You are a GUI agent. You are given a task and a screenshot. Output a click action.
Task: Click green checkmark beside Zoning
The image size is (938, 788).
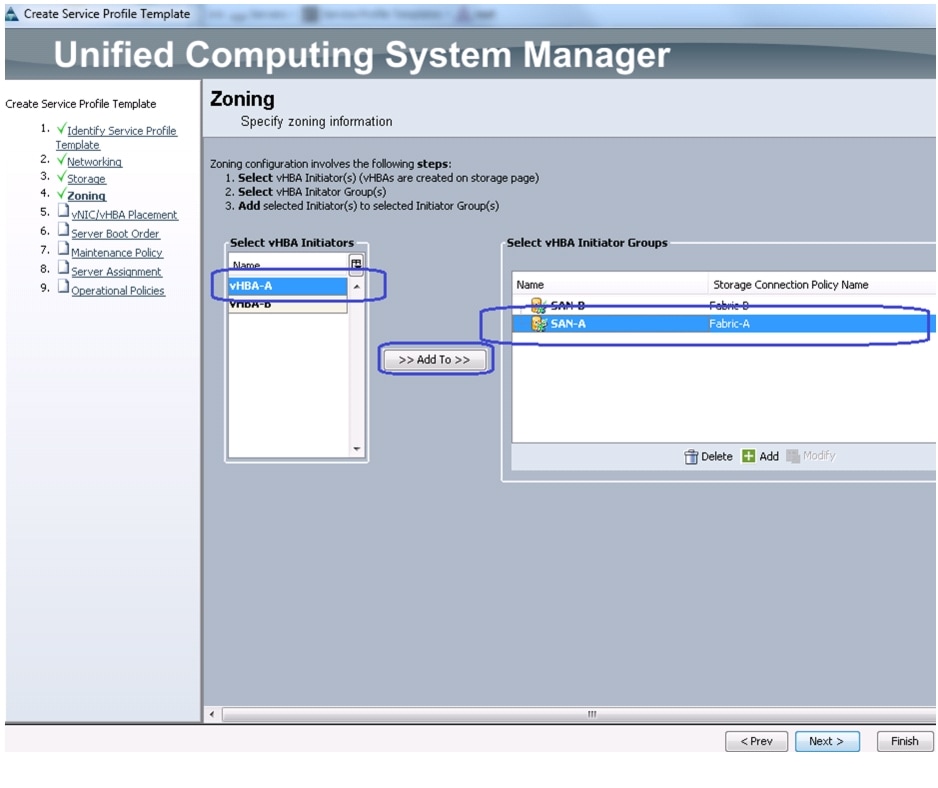click(61, 193)
